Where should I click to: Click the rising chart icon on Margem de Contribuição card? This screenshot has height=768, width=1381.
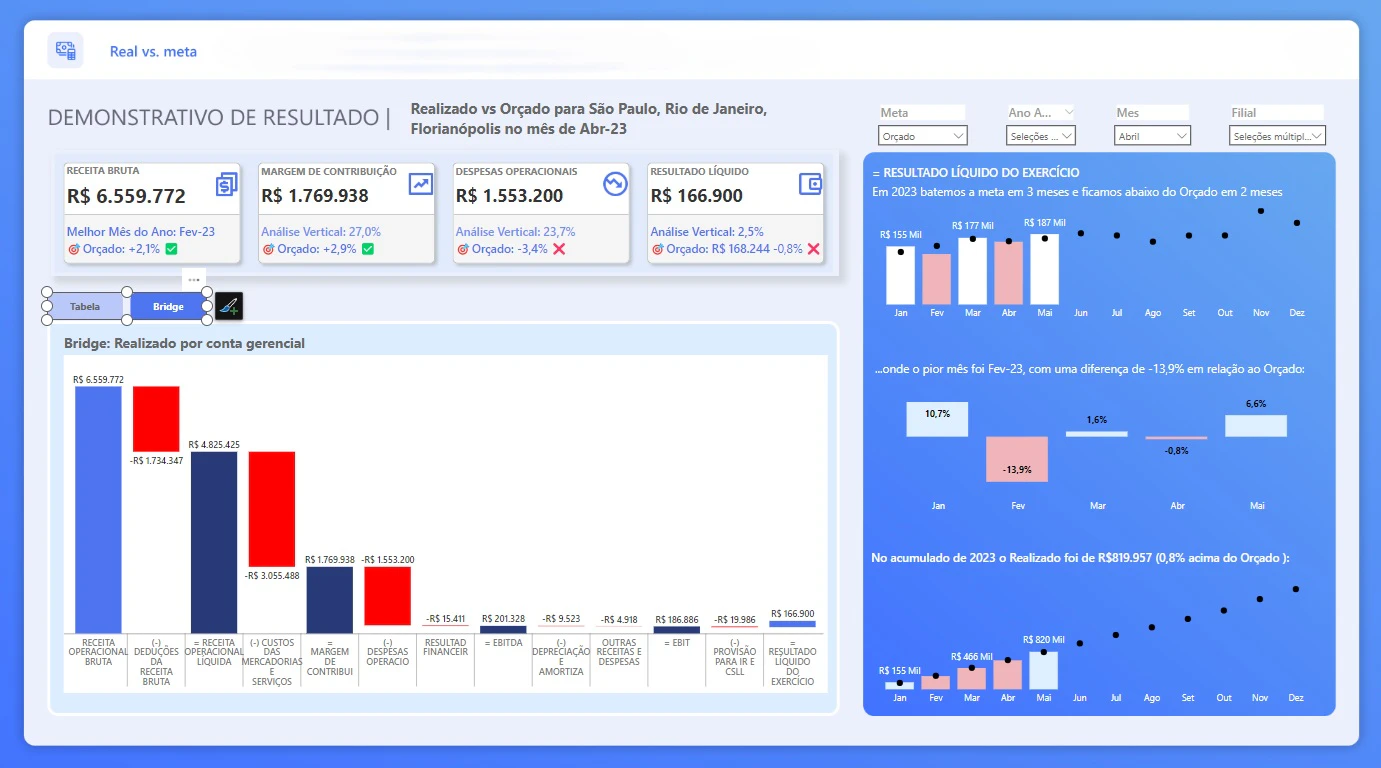[x=420, y=184]
